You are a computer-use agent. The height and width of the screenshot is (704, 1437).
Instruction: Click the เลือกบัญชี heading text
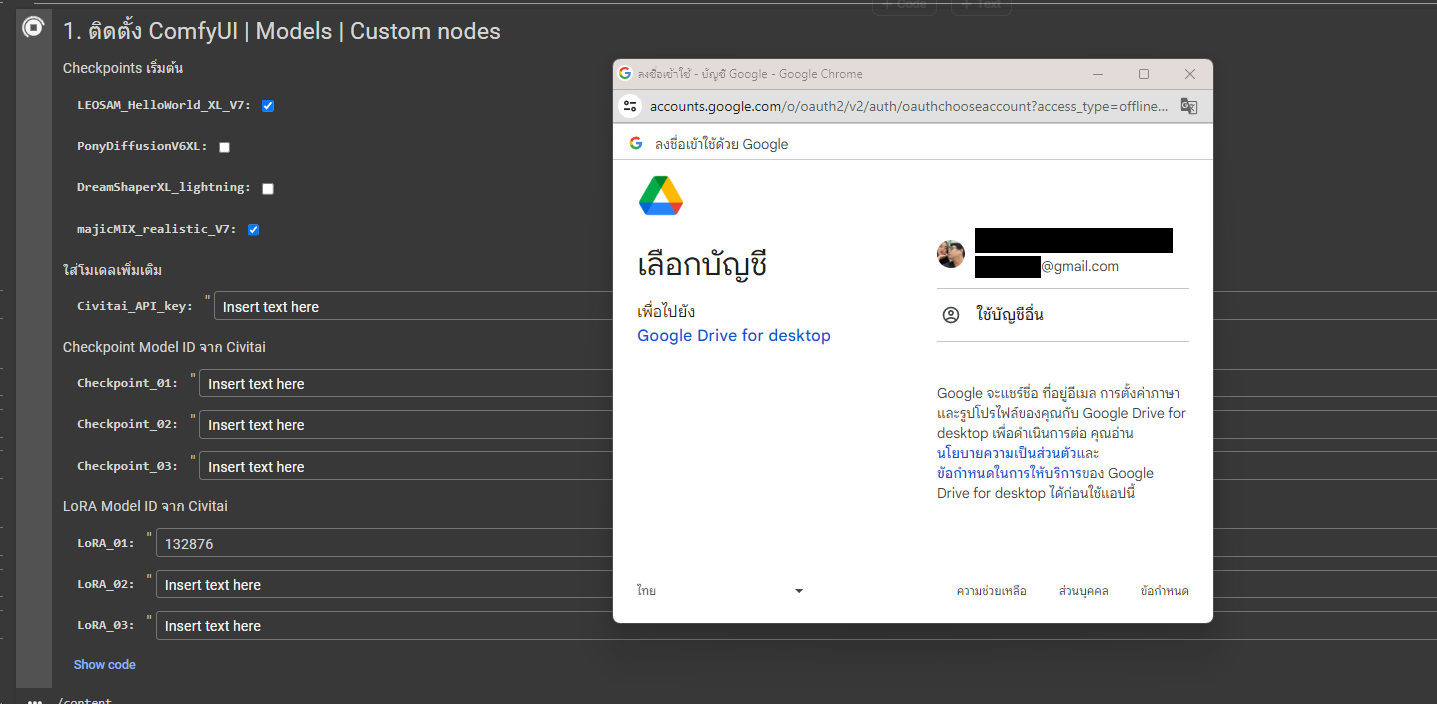(x=703, y=266)
